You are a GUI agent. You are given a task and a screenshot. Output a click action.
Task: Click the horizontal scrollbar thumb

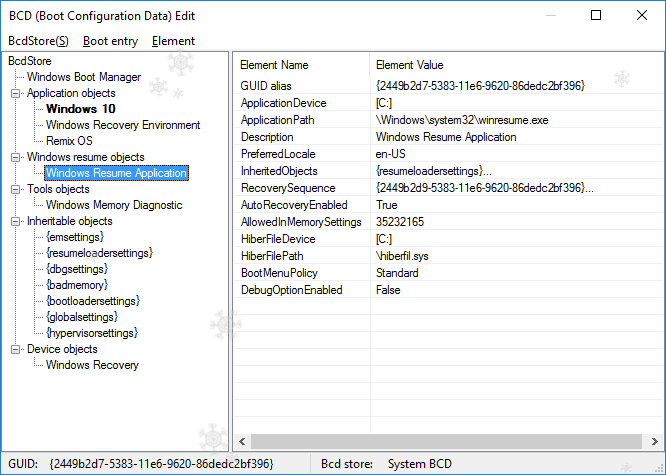[446, 441]
